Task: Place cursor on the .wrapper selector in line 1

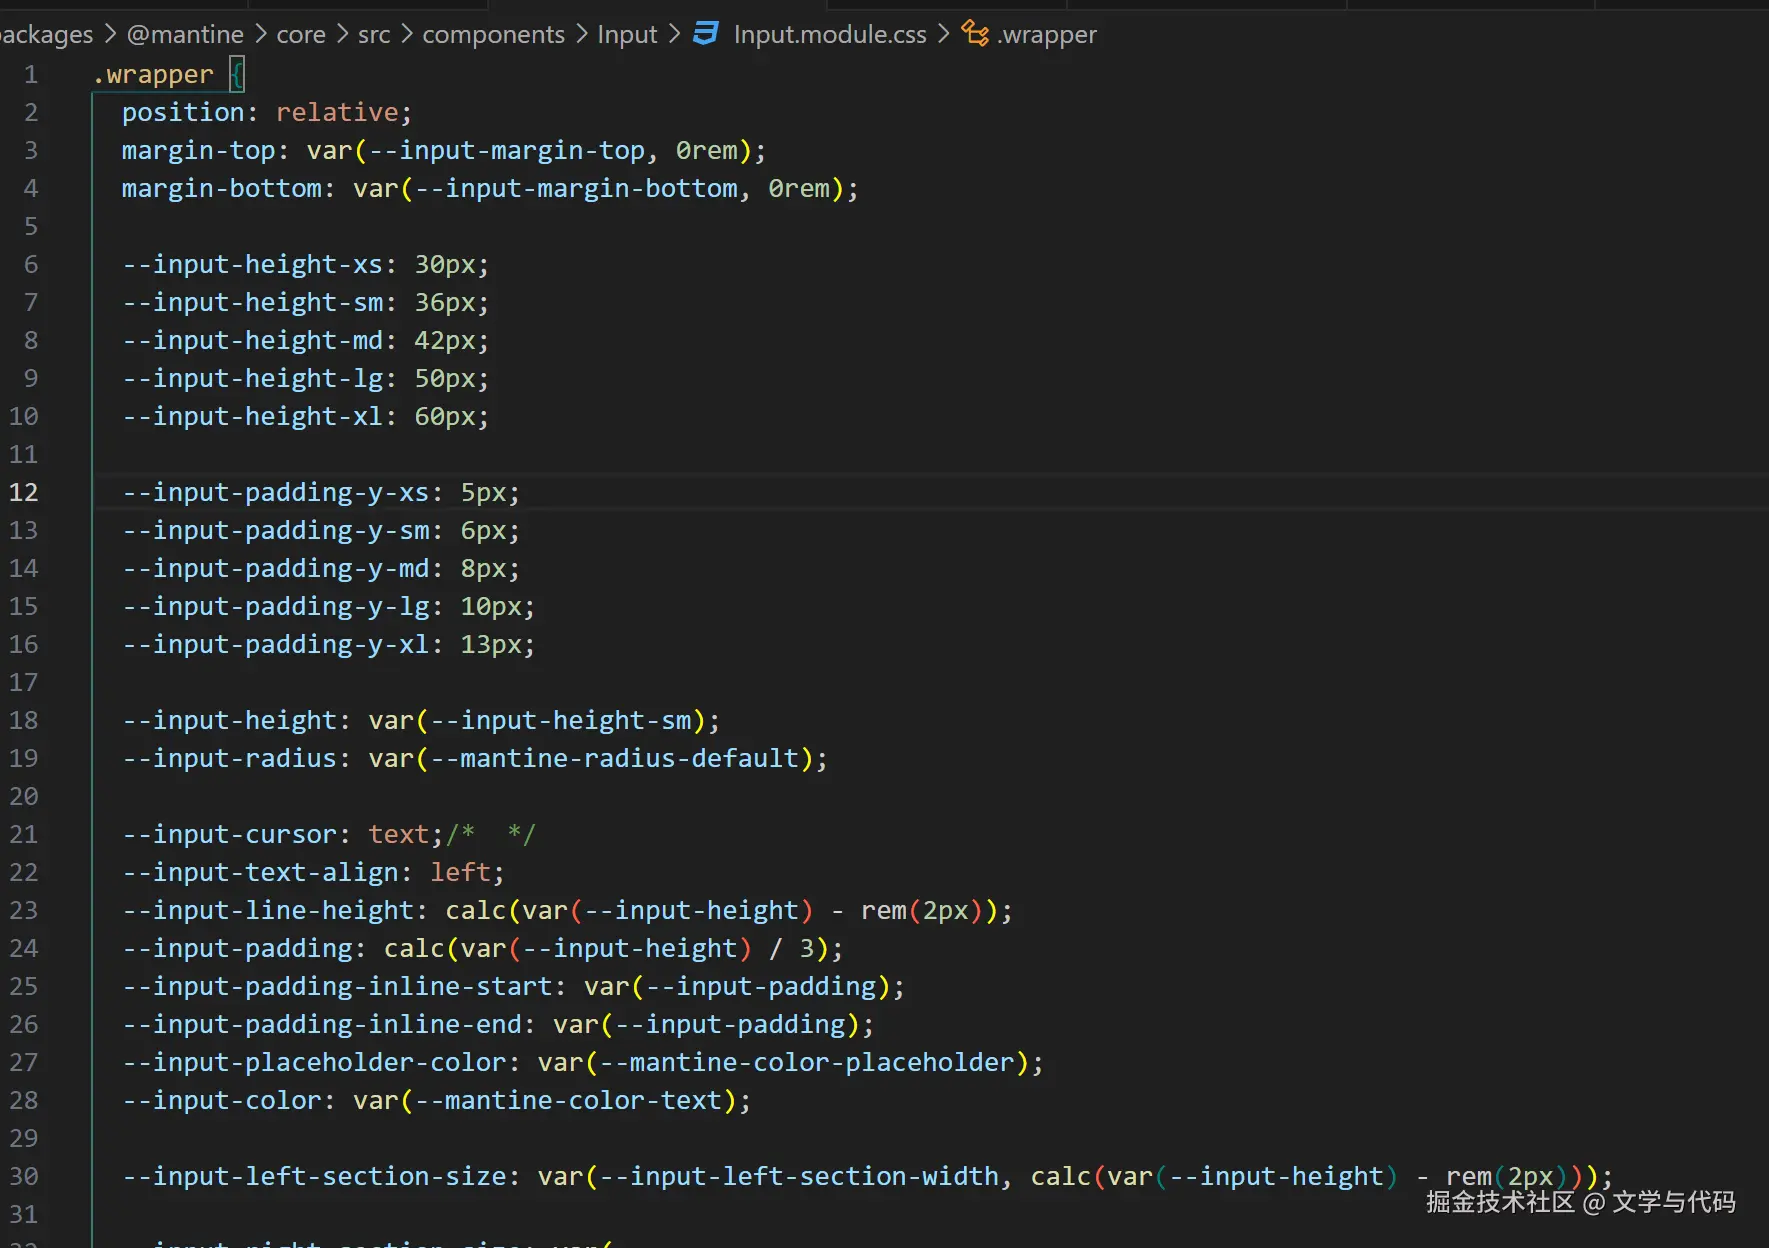Action: (x=154, y=74)
